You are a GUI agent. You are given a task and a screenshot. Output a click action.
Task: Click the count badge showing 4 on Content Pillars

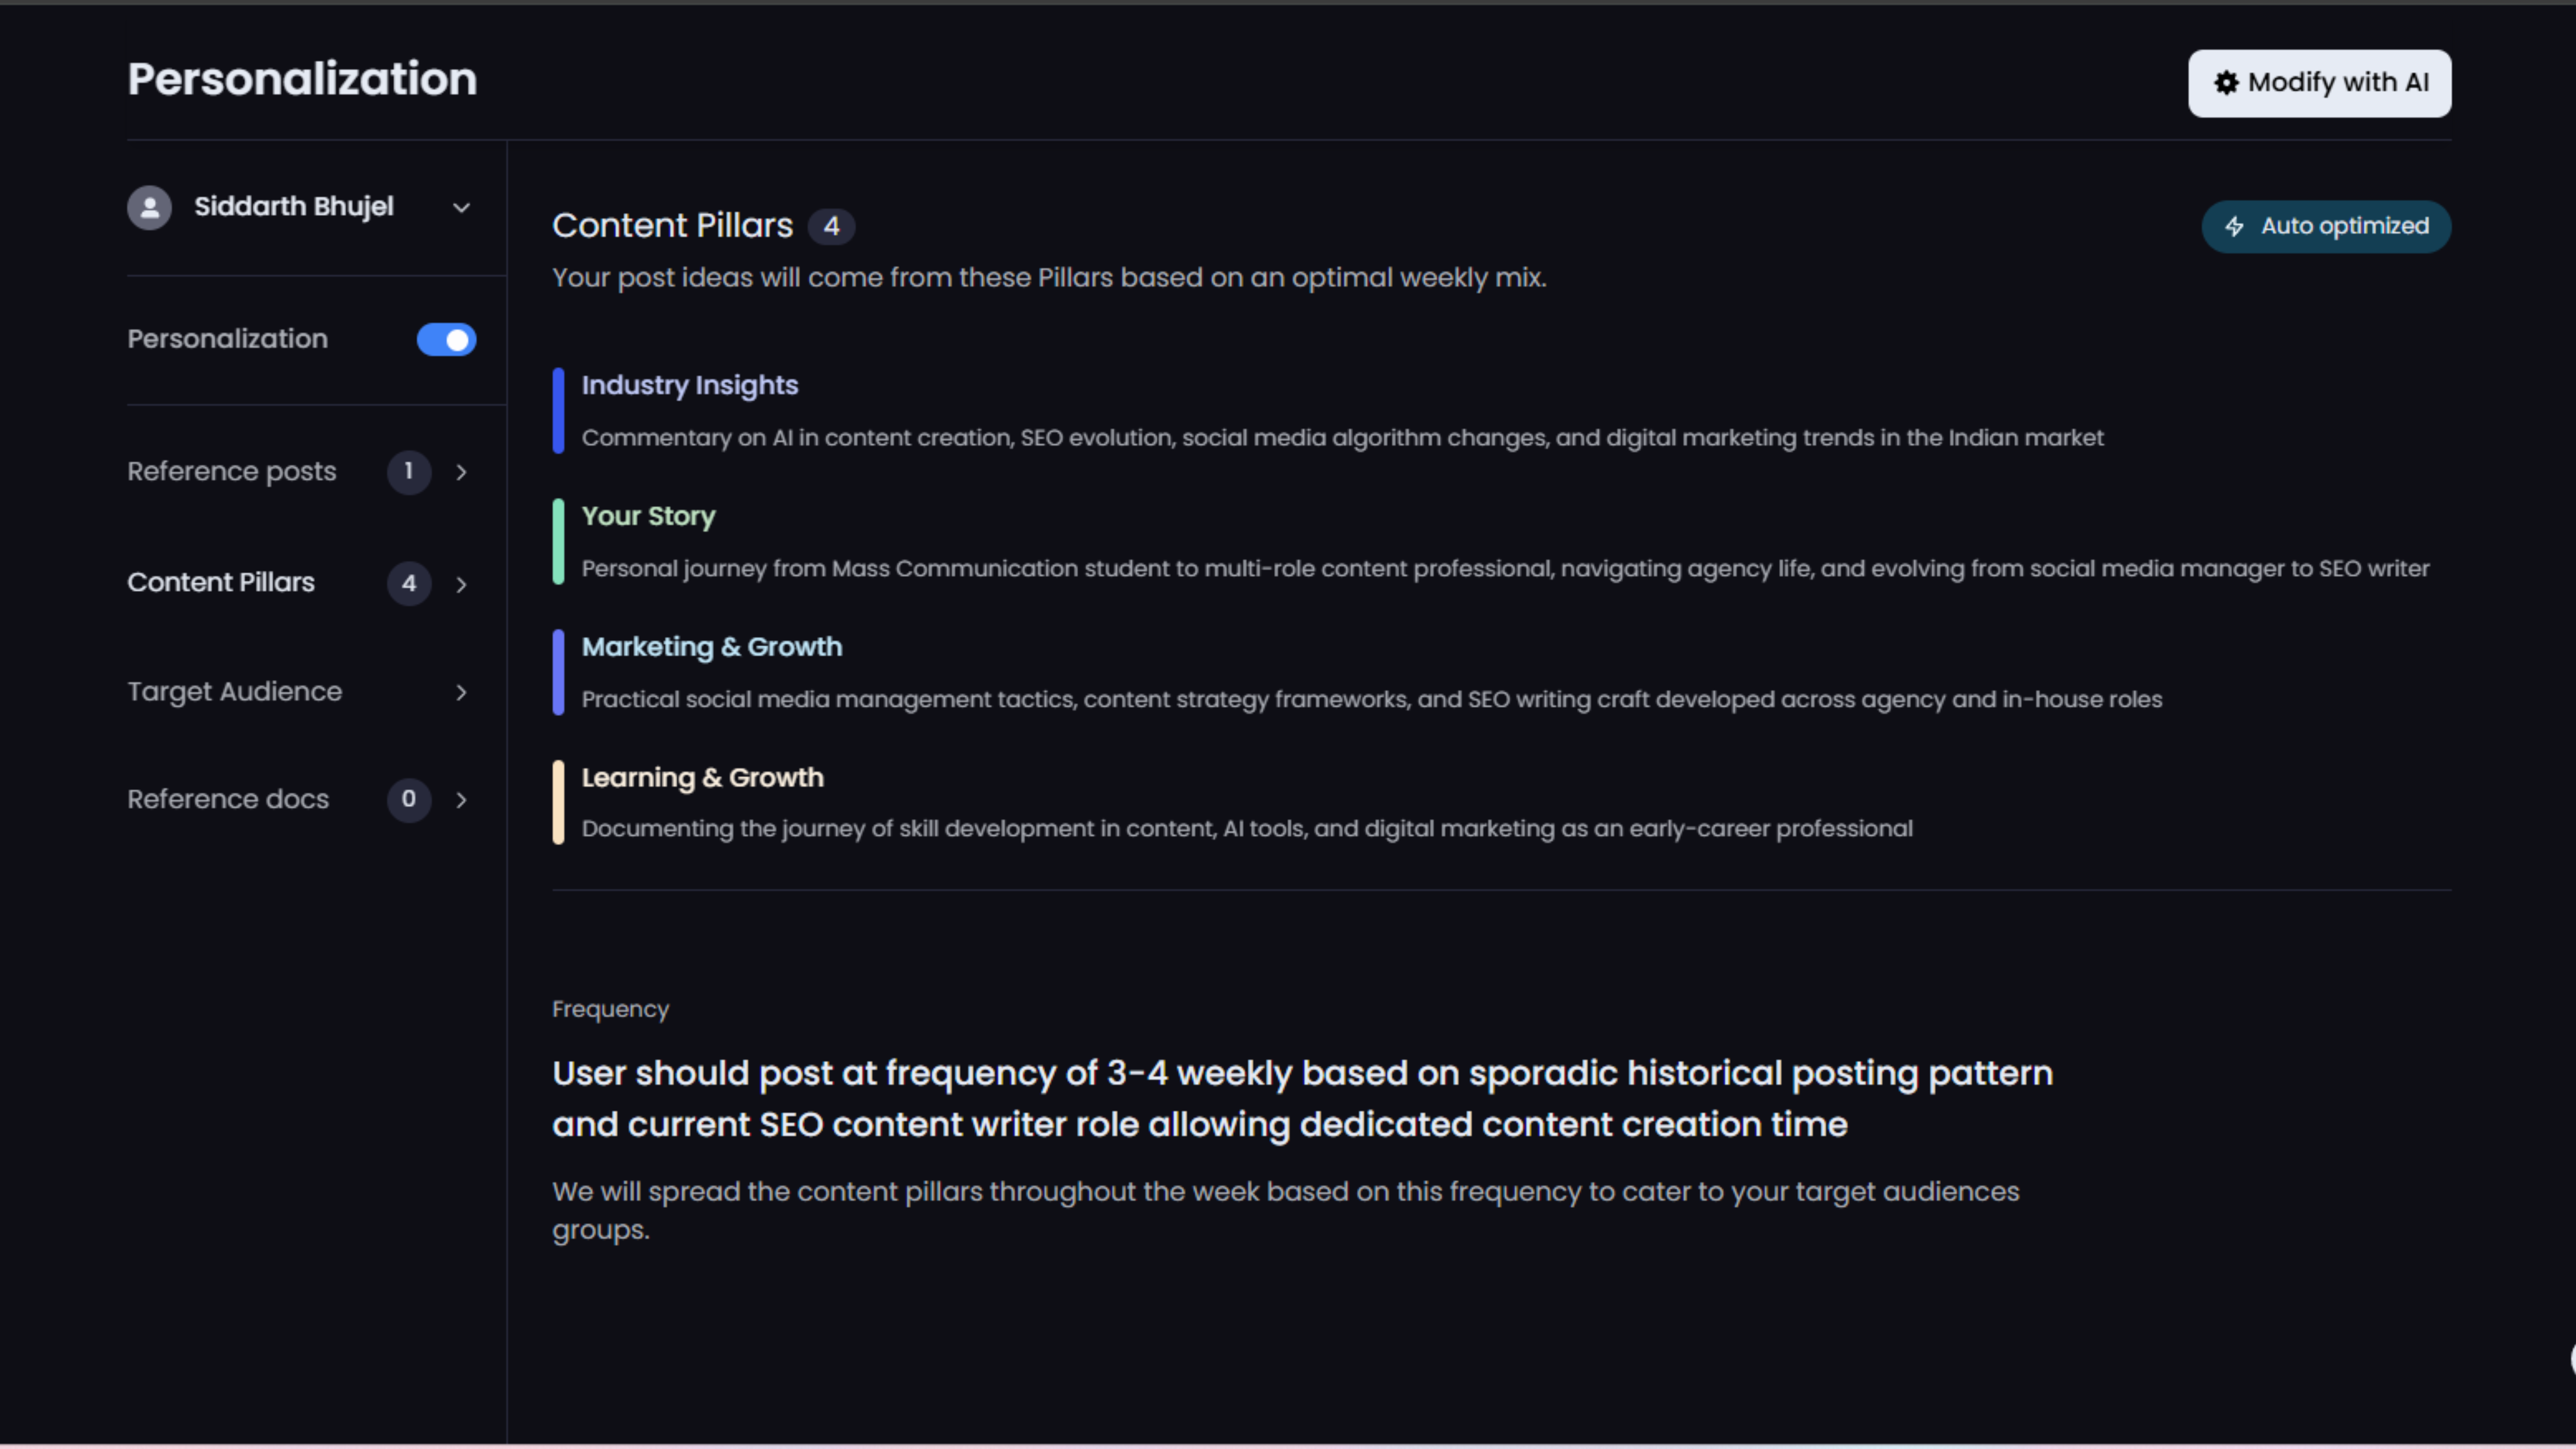tap(409, 584)
